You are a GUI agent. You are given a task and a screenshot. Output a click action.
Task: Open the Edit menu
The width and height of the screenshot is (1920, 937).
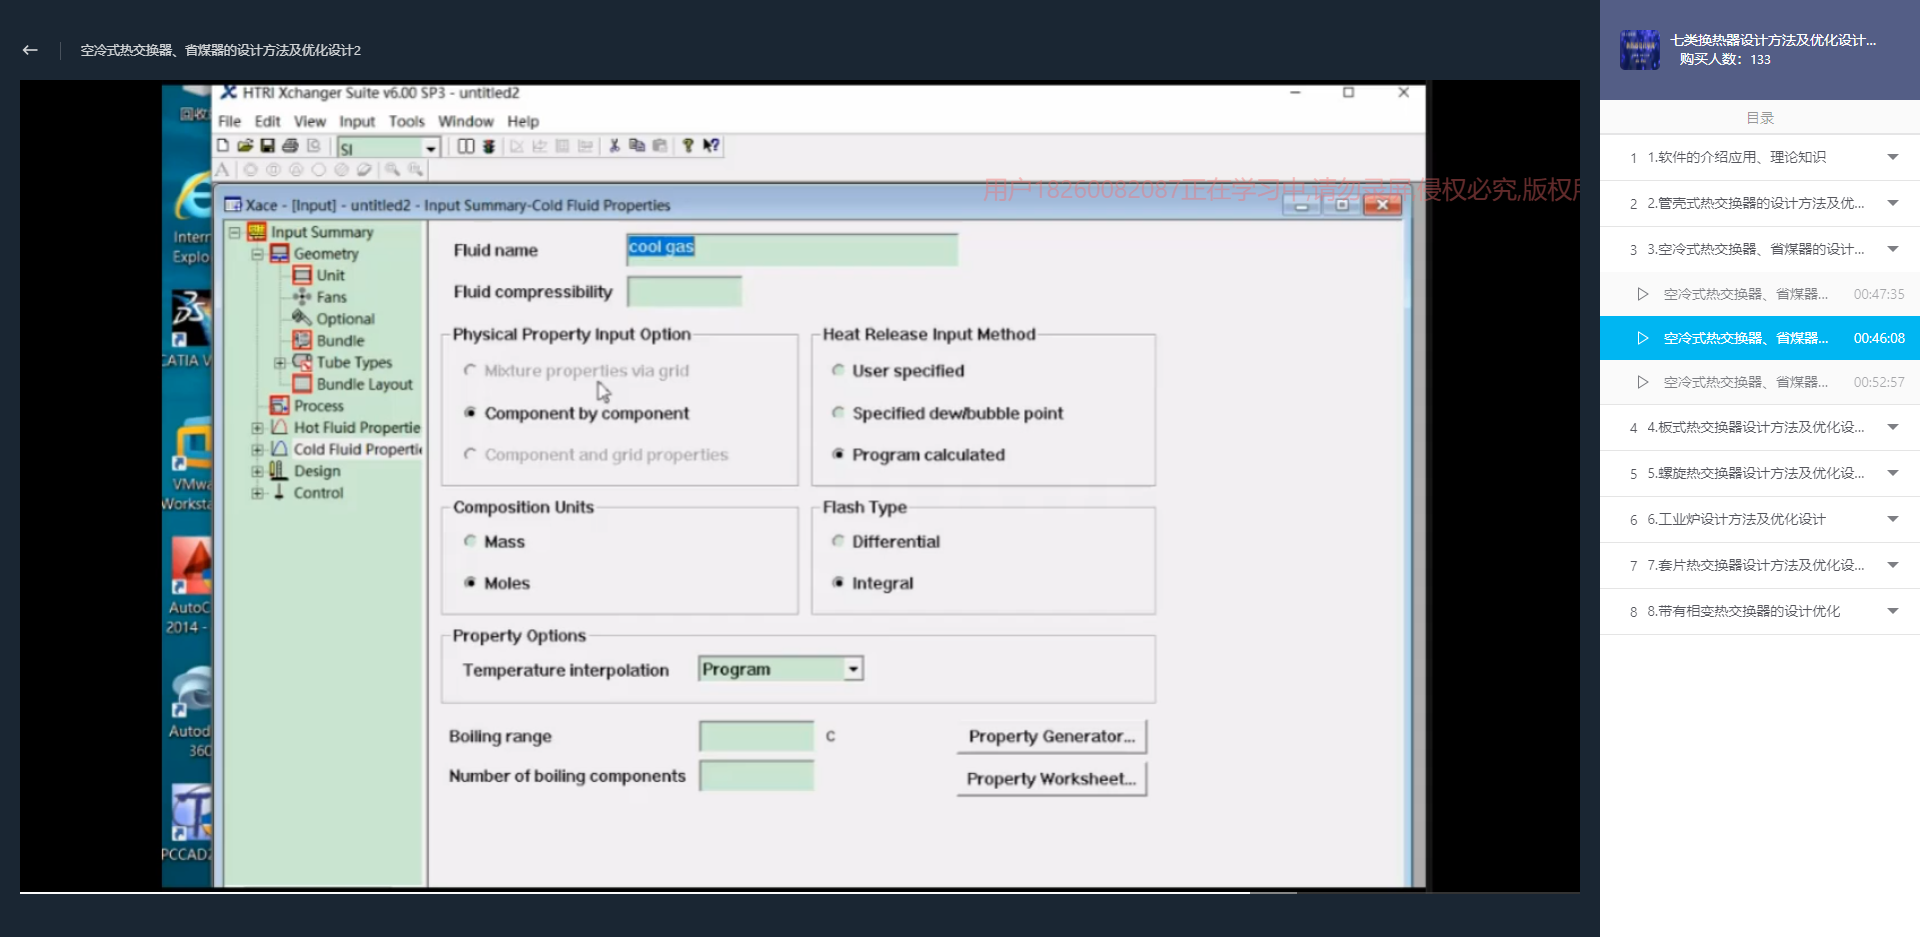[267, 121]
